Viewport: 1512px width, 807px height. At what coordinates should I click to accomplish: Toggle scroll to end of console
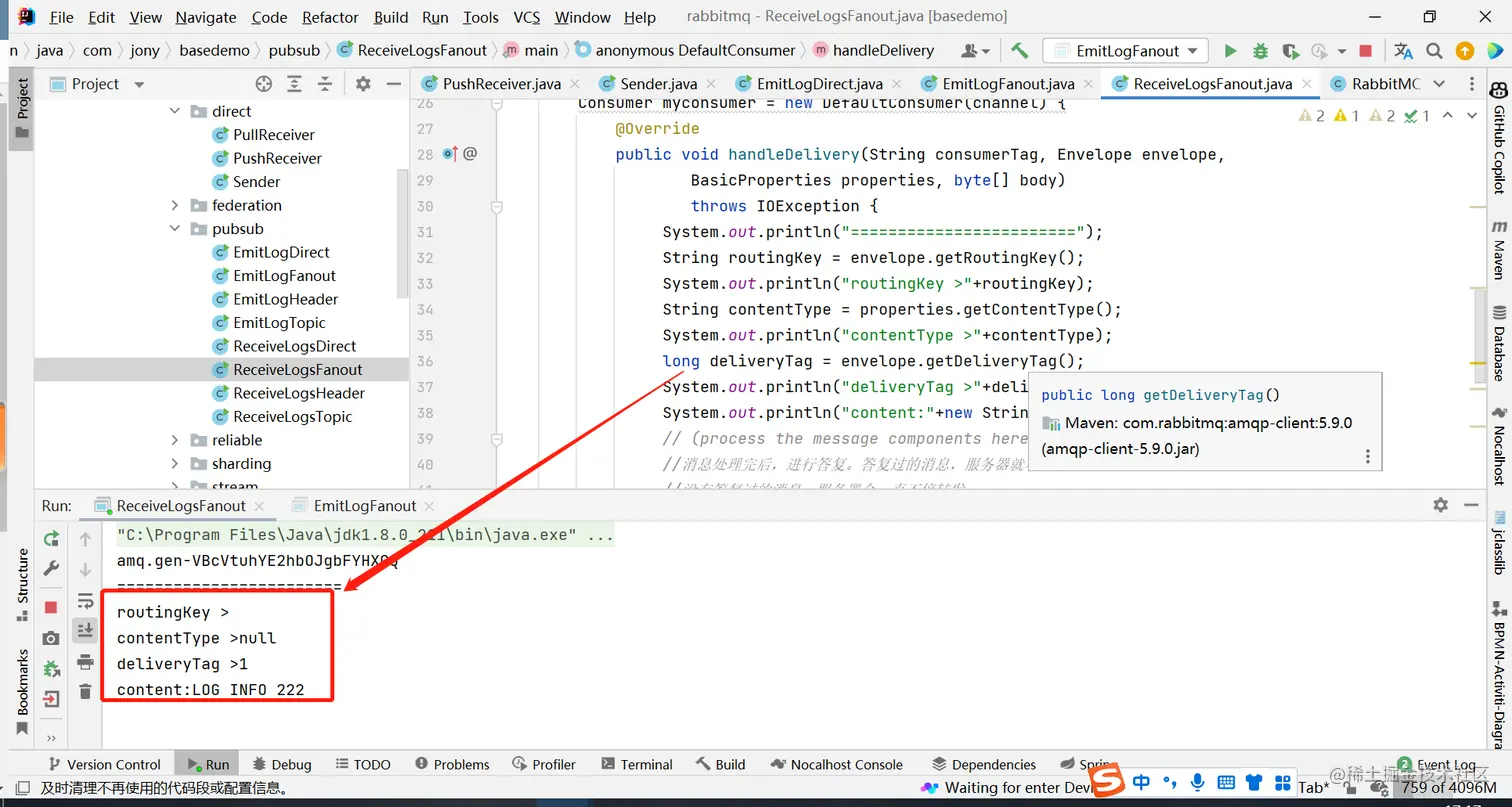[85, 630]
